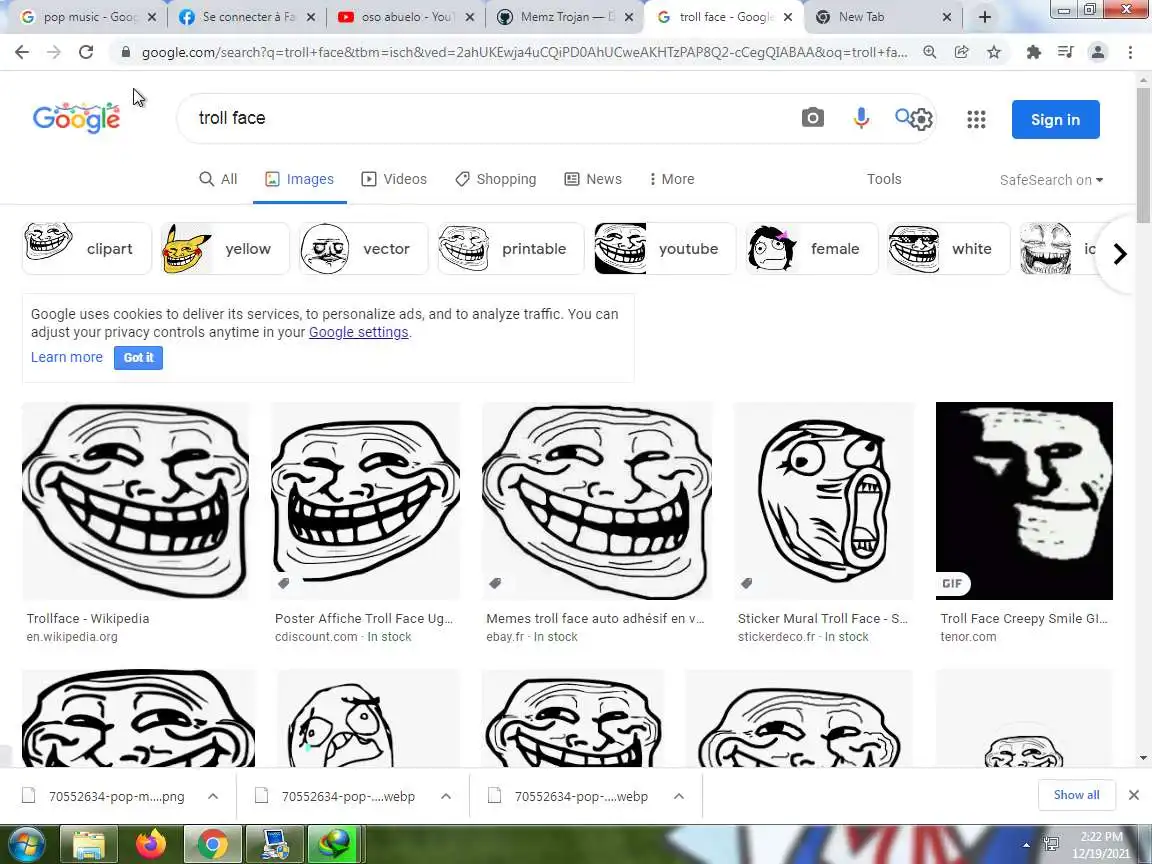Screen dimensions: 1152x864
Task: Close the download bar with X icon
Action: (x=1134, y=795)
